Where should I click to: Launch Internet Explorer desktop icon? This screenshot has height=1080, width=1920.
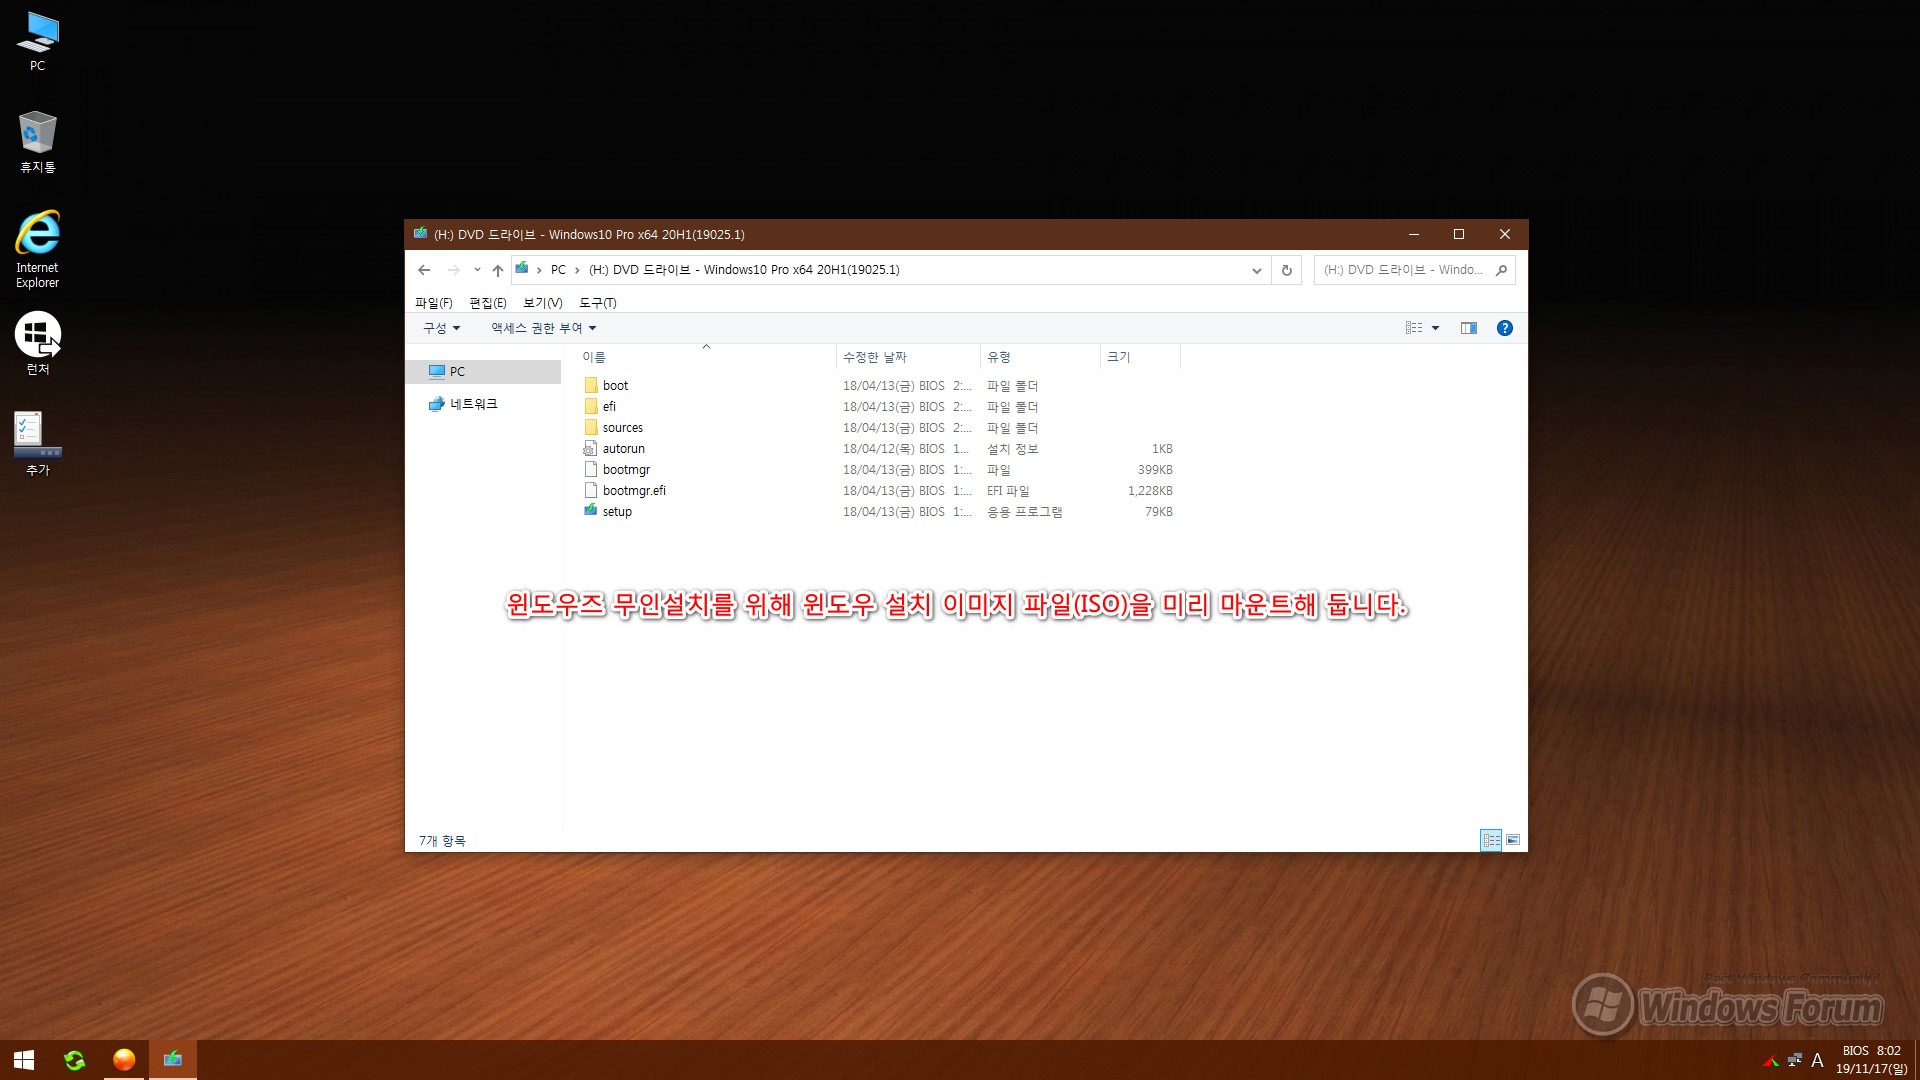pos(37,249)
